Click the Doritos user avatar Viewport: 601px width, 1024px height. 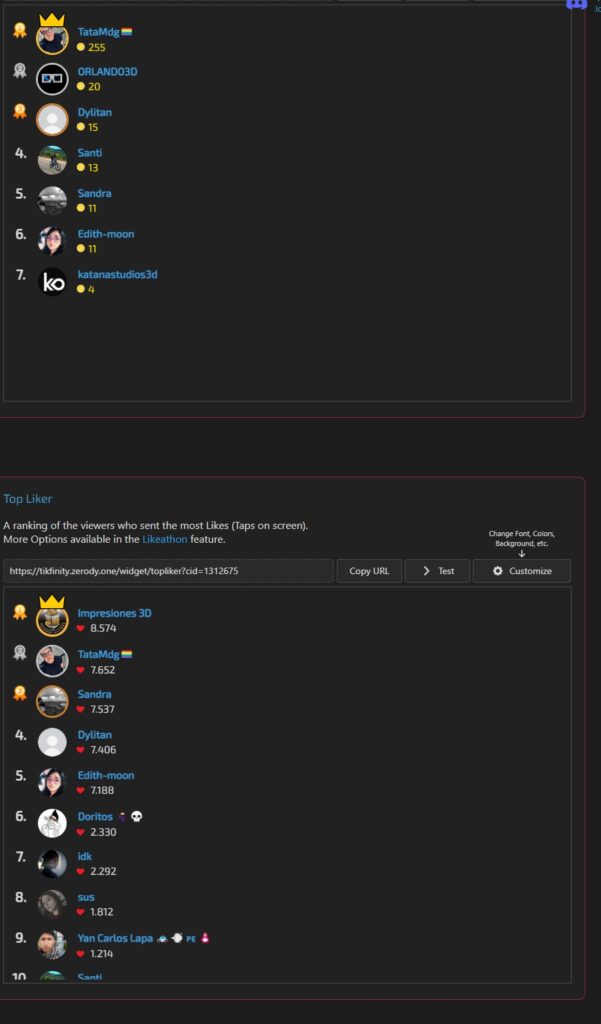click(52, 823)
